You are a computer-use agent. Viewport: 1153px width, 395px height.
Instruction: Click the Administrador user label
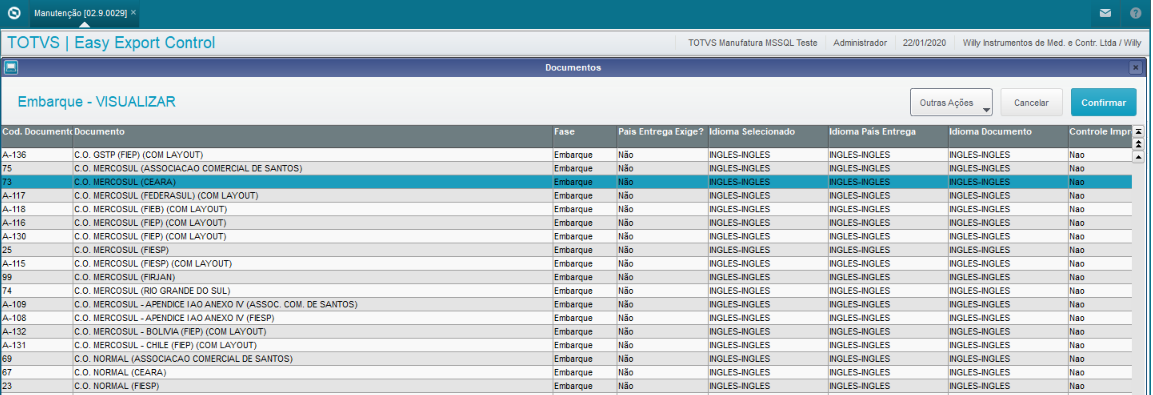coord(860,43)
